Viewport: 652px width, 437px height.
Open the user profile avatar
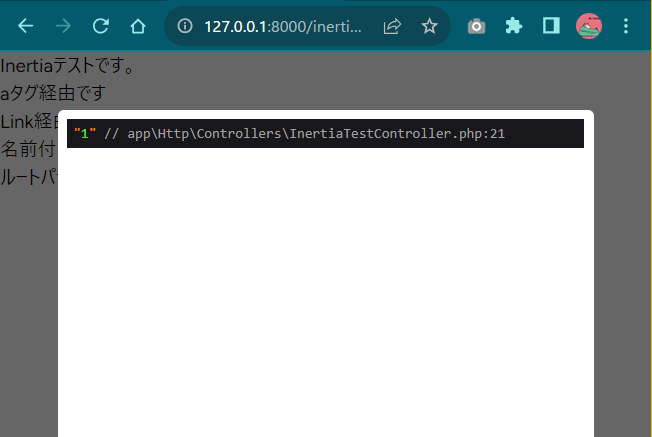[589, 26]
